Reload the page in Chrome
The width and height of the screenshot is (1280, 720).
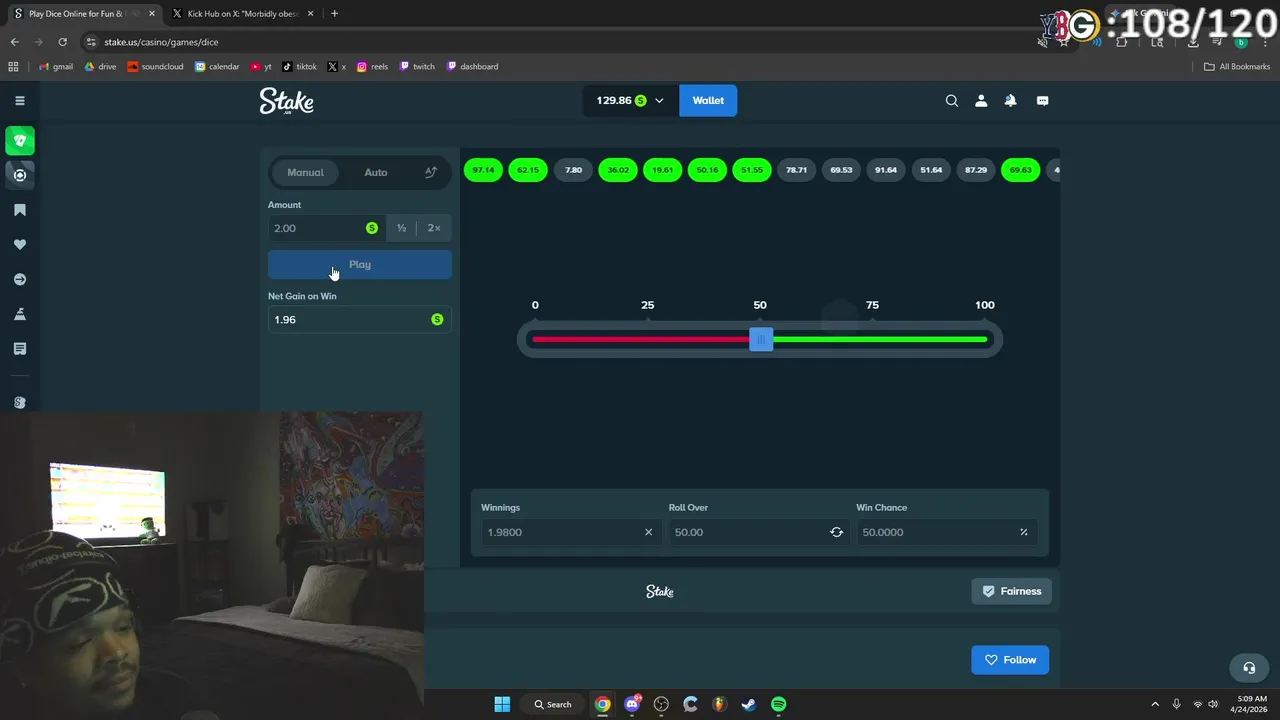click(x=62, y=42)
